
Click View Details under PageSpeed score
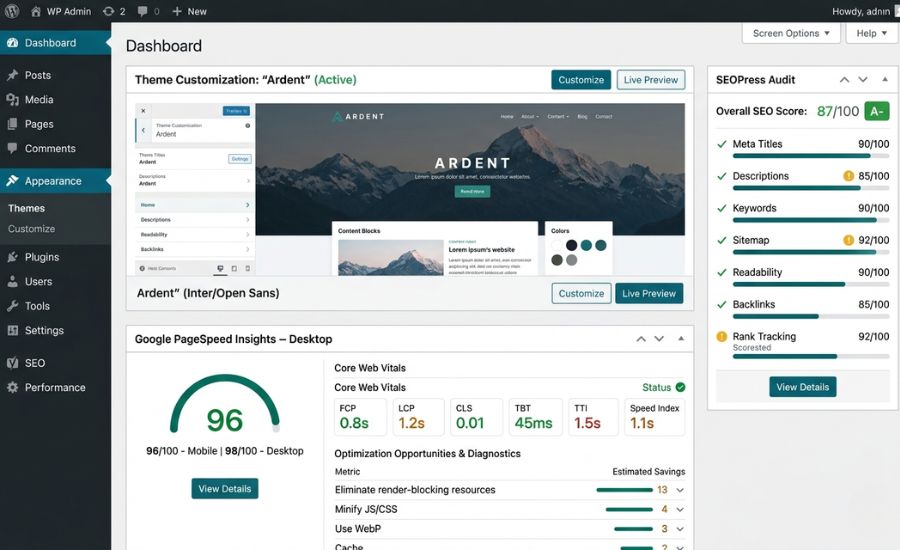point(224,489)
